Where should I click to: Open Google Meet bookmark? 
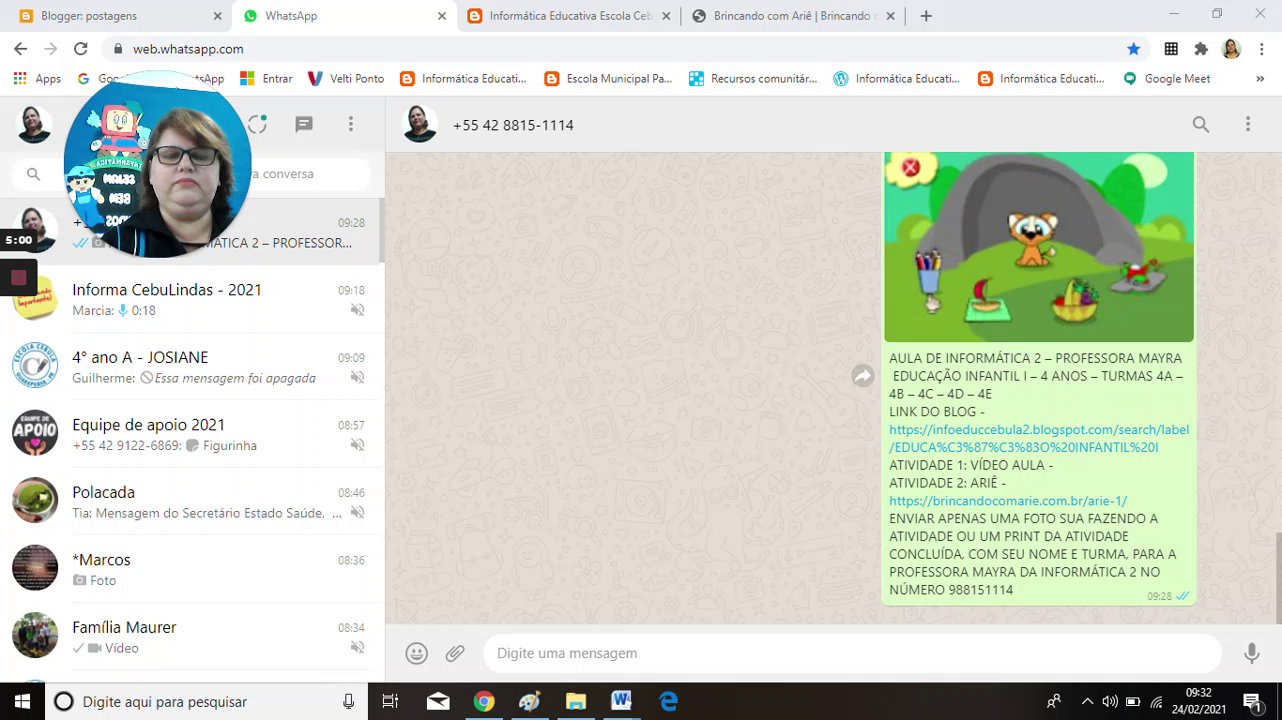click(x=1166, y=79)
